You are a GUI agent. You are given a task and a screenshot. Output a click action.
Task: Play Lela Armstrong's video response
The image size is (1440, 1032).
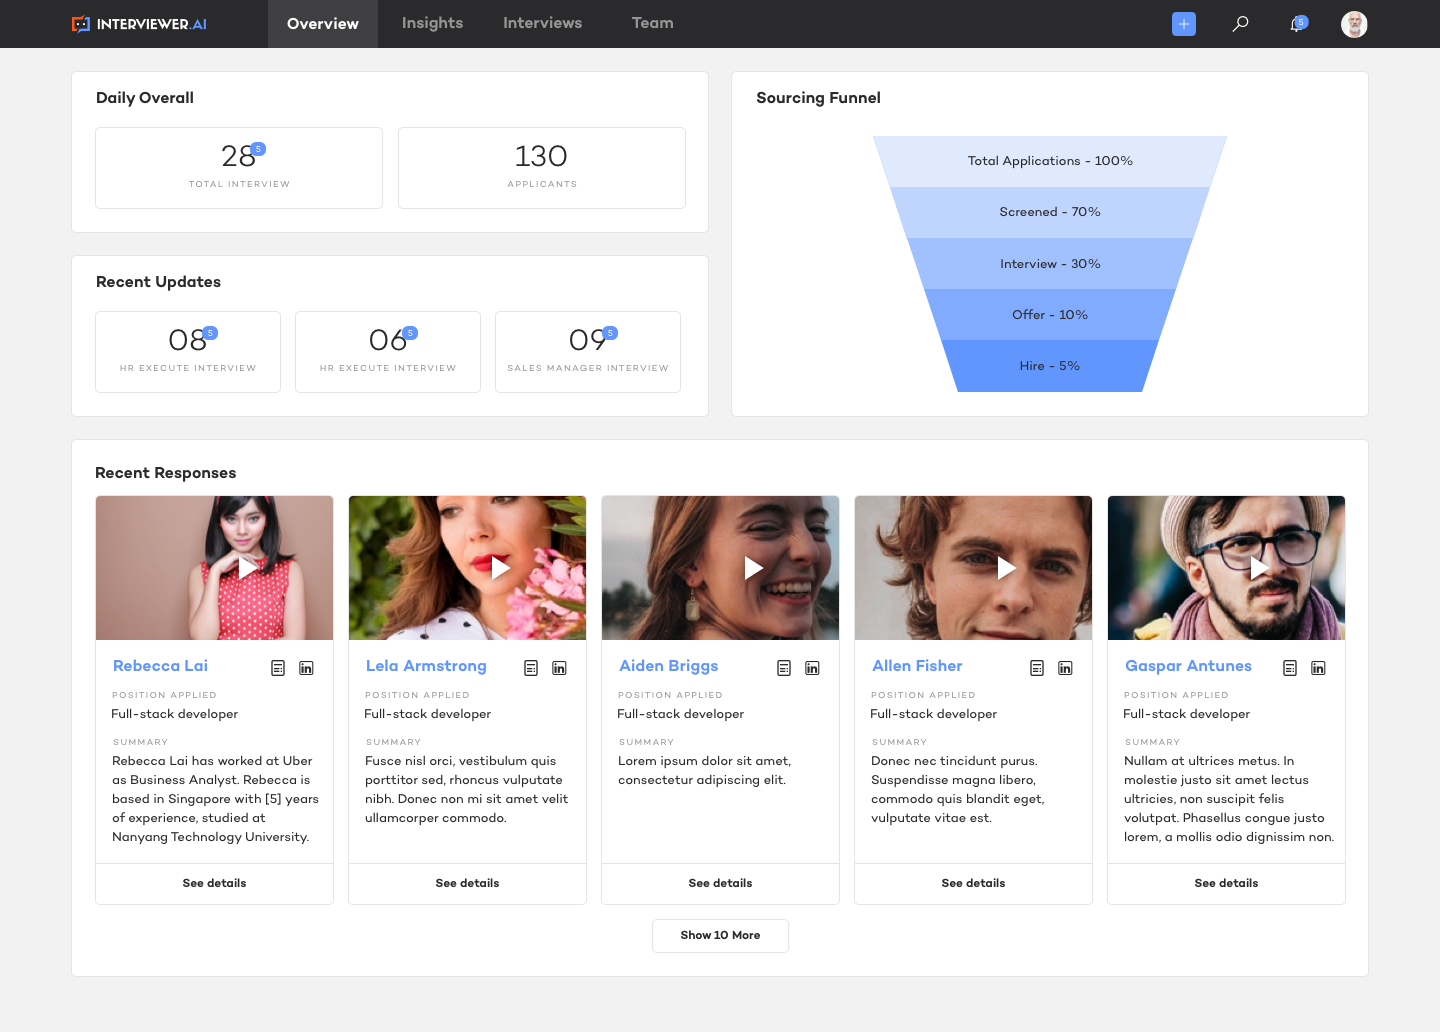click(500, 568)
